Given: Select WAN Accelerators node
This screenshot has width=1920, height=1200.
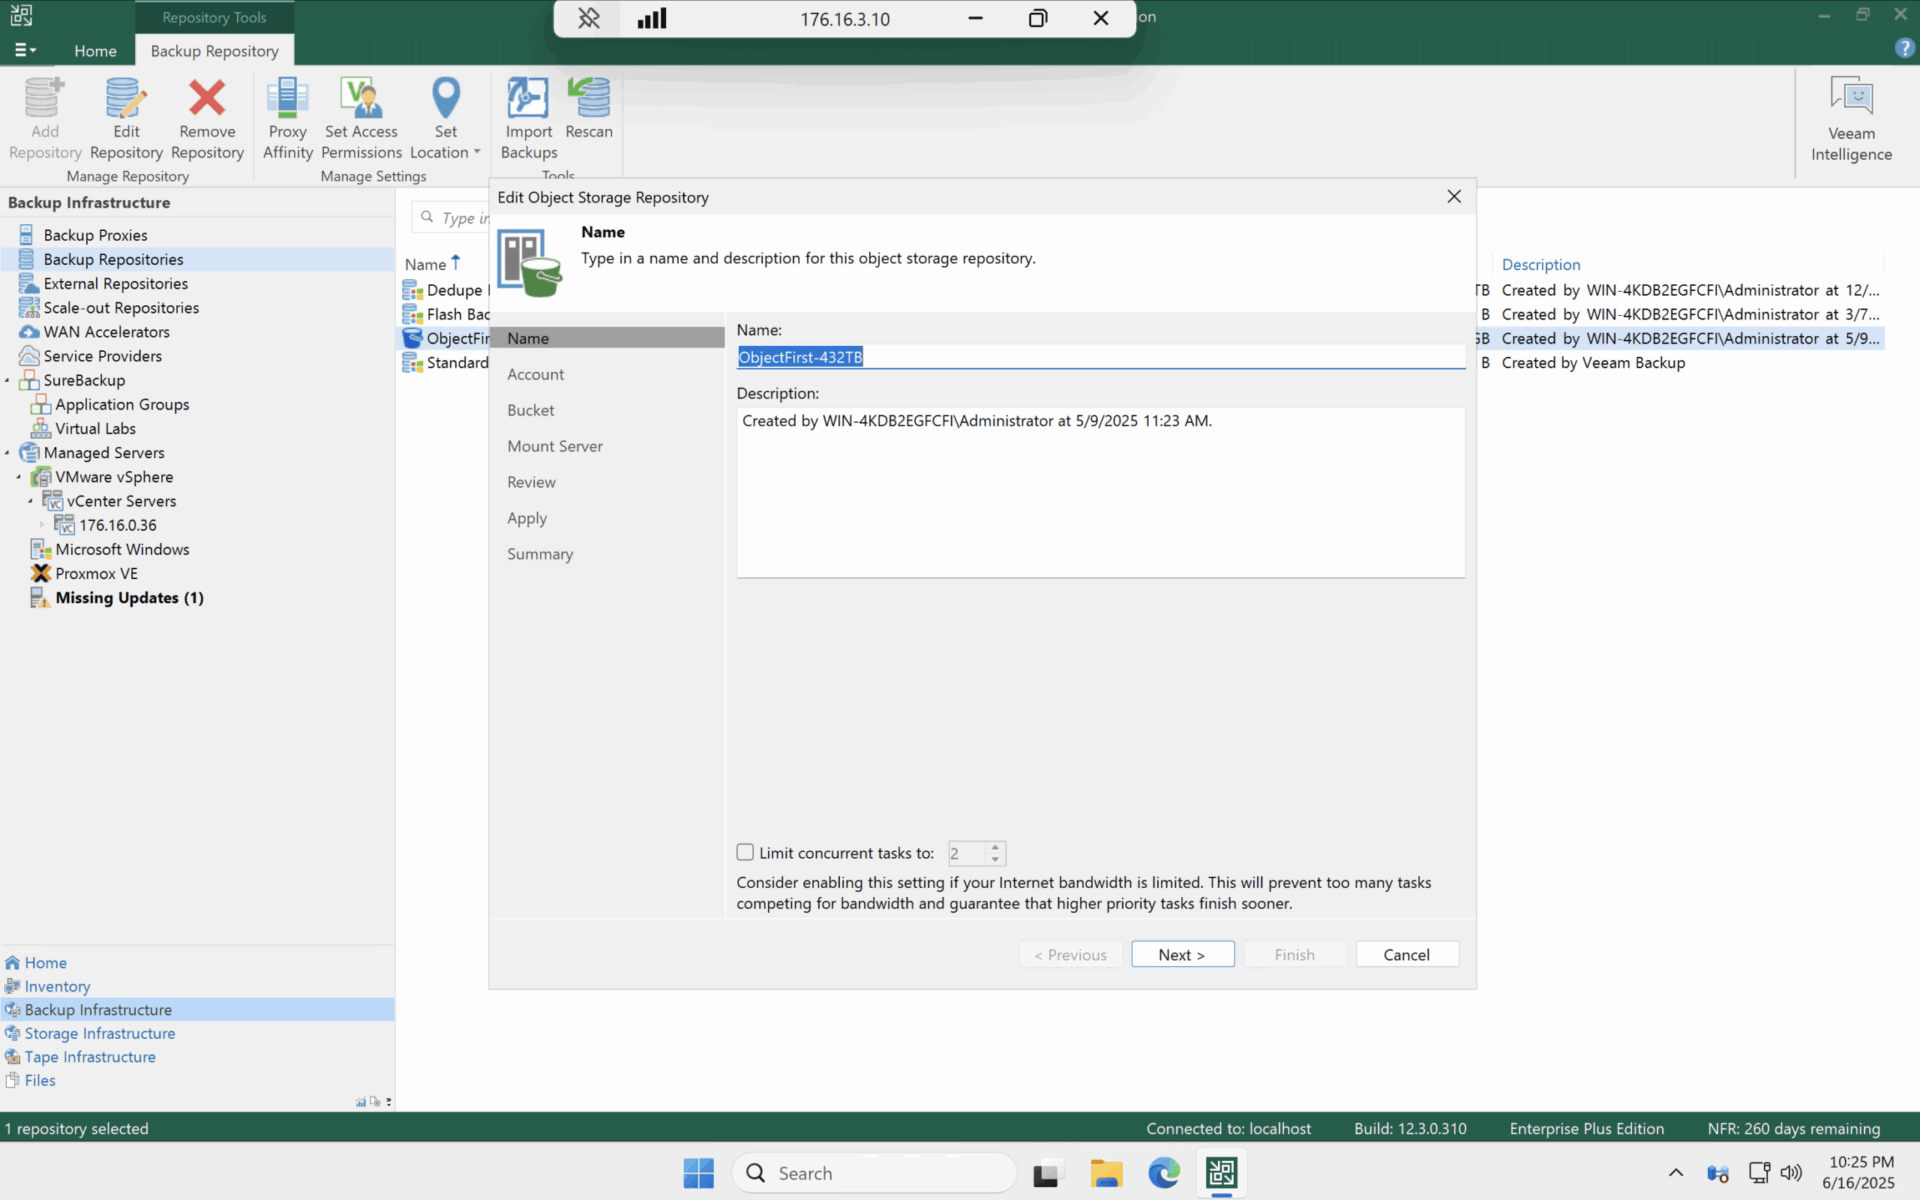Looking at the screenshot, I should pyautogui.click(x=106, y=332).
